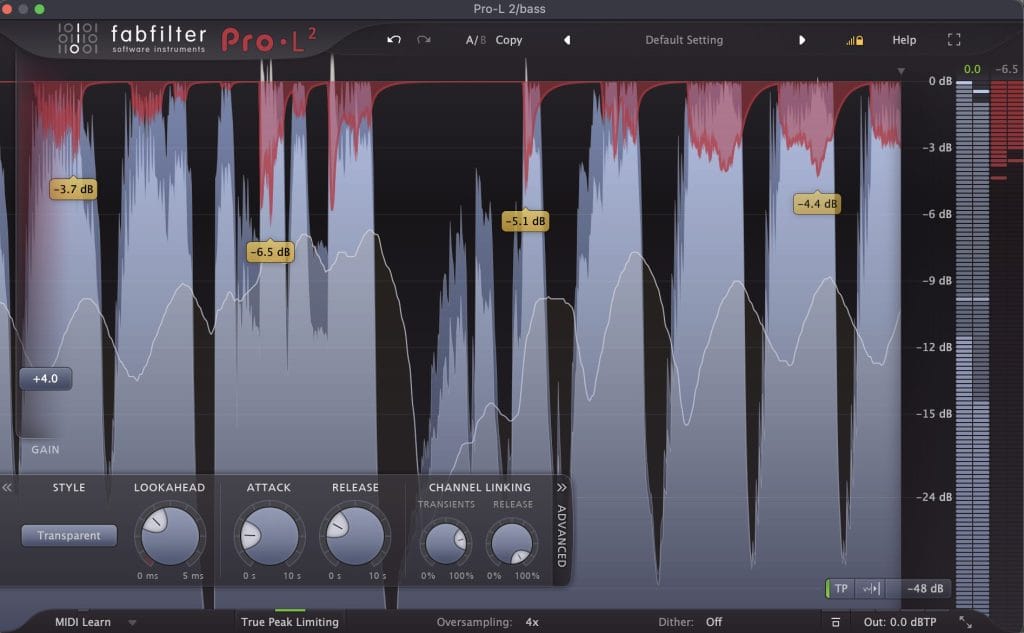Click the green 0.0 peak readout
The width and height of the screenshot is (1024, 633).
point(972,69)
